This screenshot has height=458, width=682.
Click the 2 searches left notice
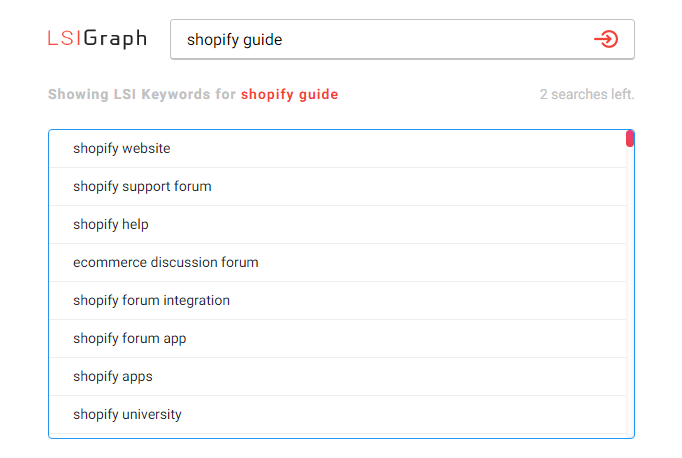click(x=587, y=94)
